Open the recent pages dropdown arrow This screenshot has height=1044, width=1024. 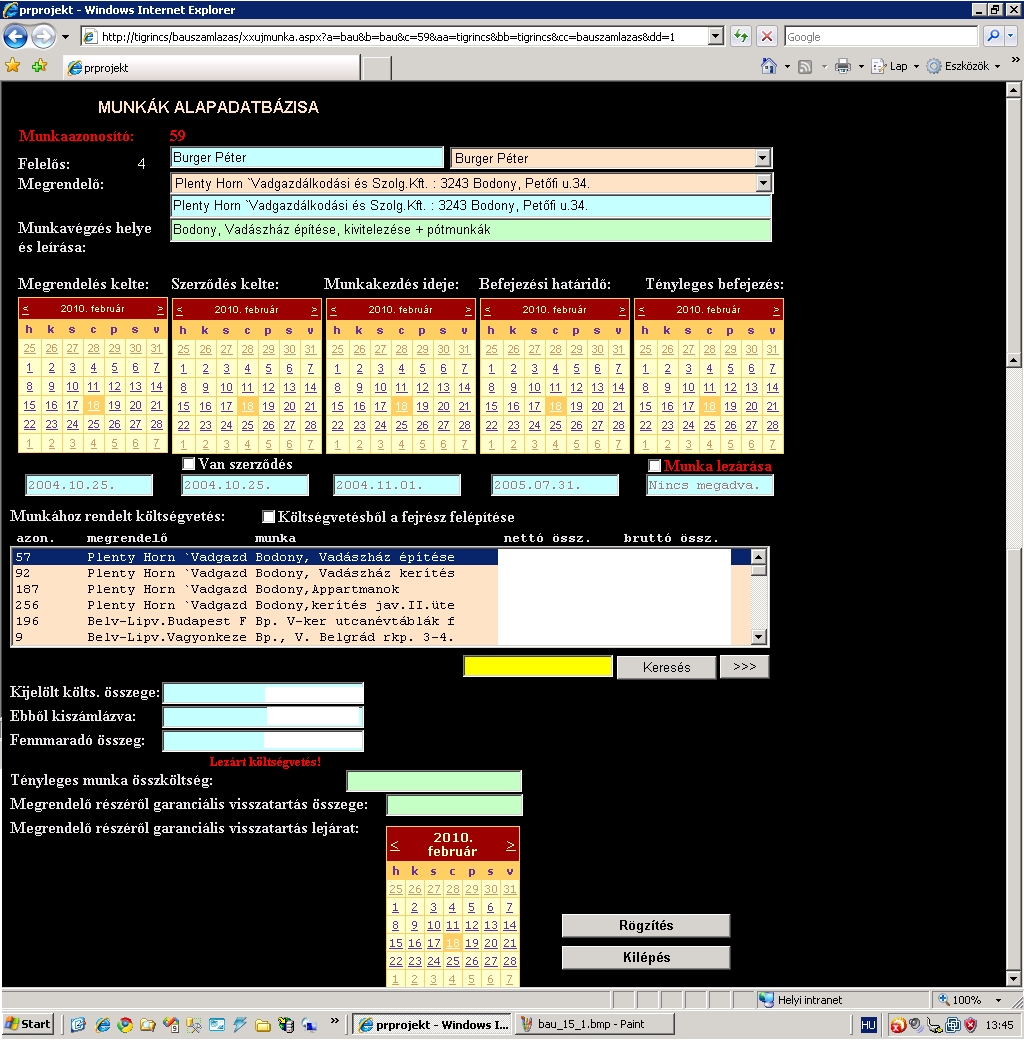(x=65, y=37)
